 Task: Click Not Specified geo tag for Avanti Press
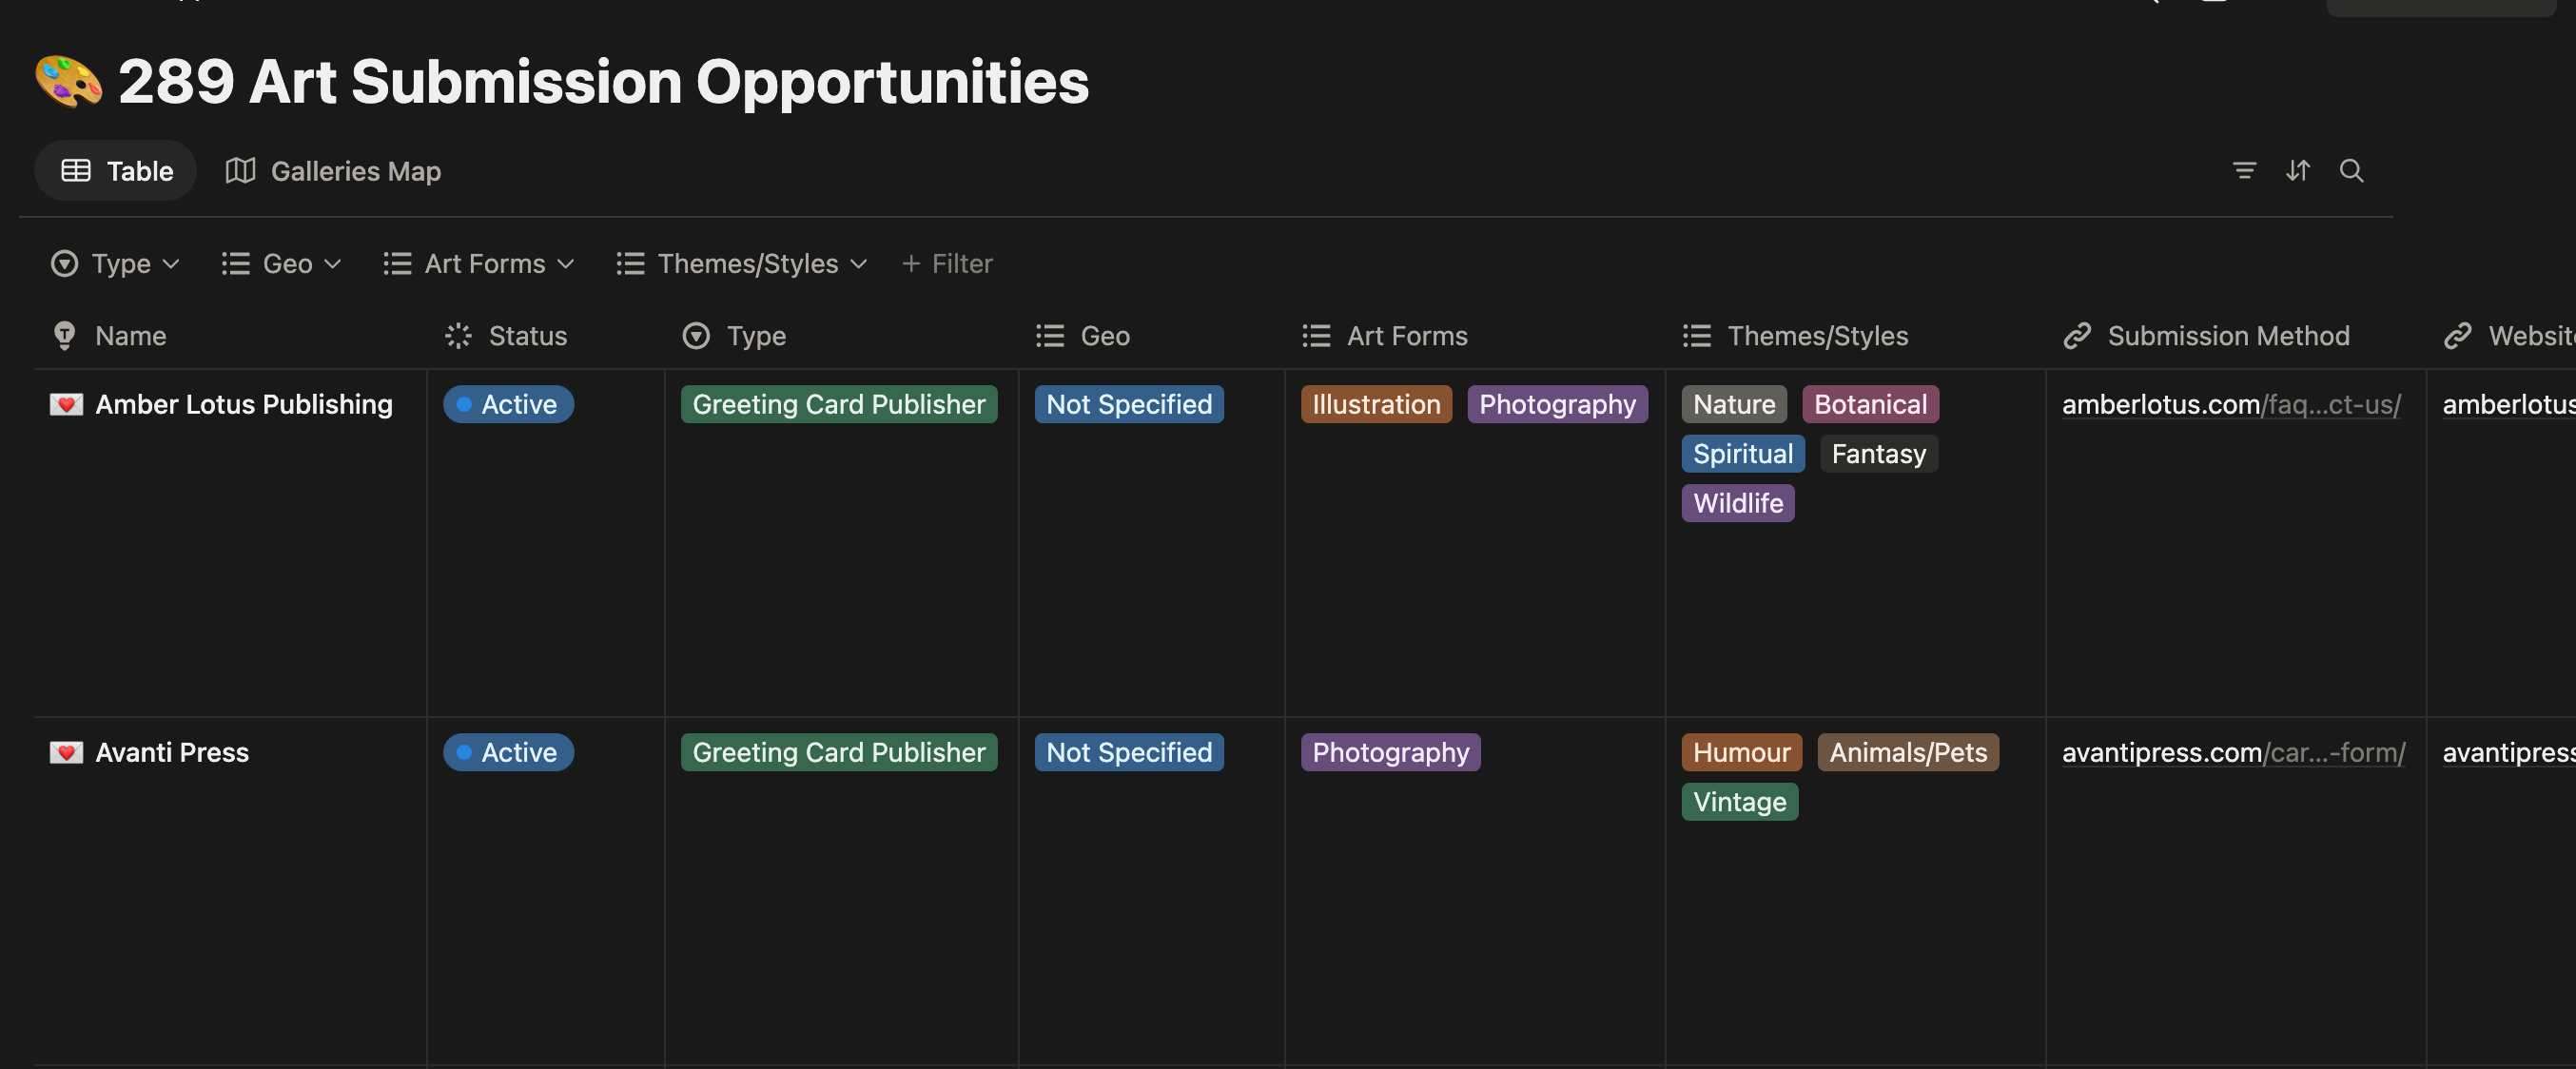[x=1129, y=752]
